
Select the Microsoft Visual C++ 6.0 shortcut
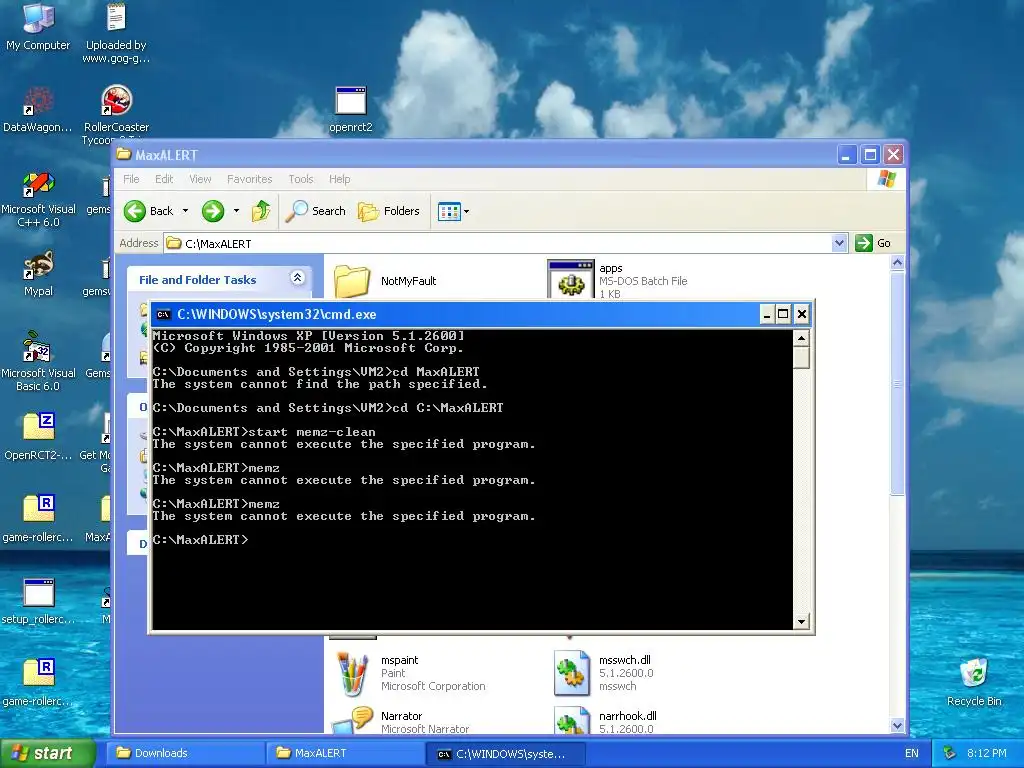point(38,199)
